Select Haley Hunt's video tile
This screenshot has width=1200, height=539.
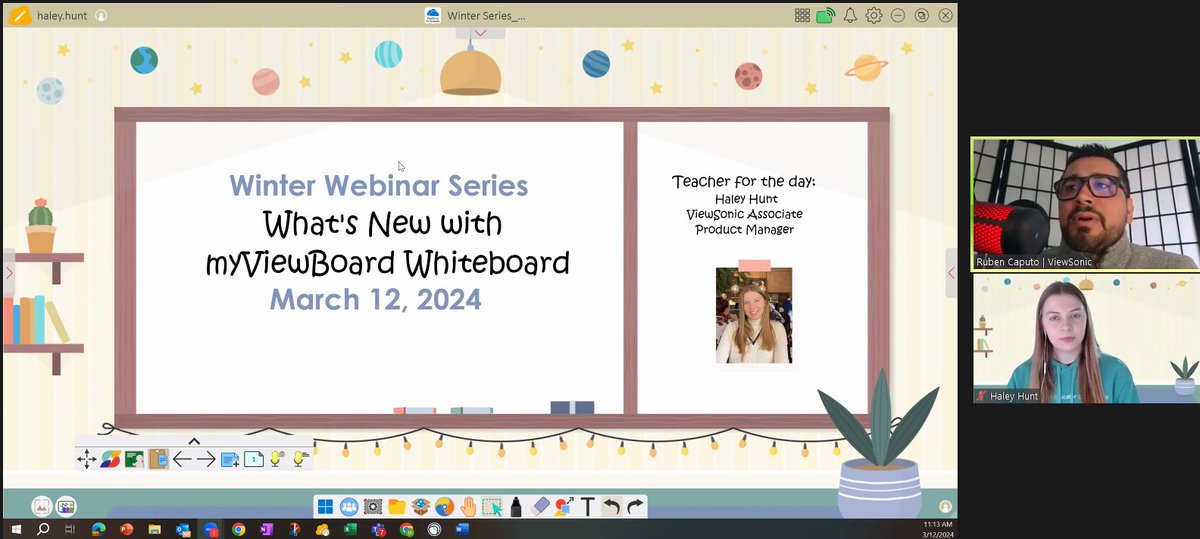[1085, 338]
